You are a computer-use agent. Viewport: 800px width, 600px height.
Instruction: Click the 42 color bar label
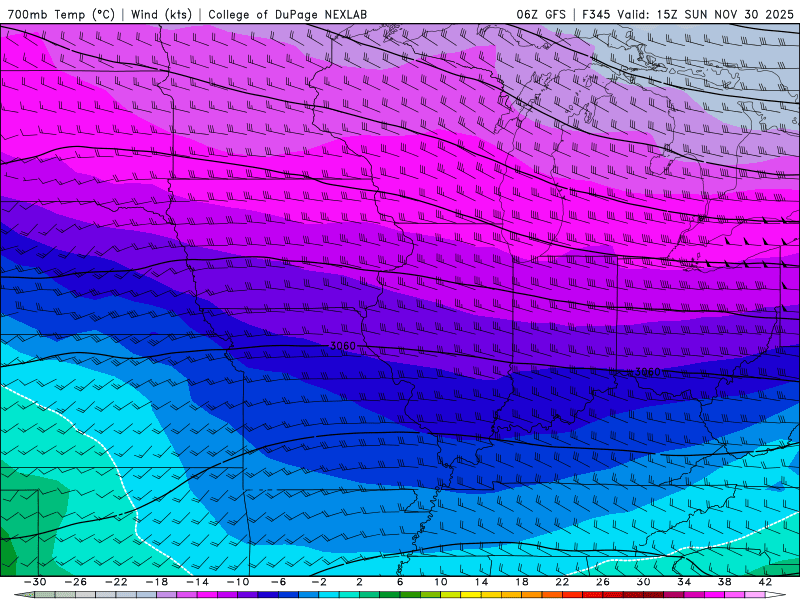point(765,582)
